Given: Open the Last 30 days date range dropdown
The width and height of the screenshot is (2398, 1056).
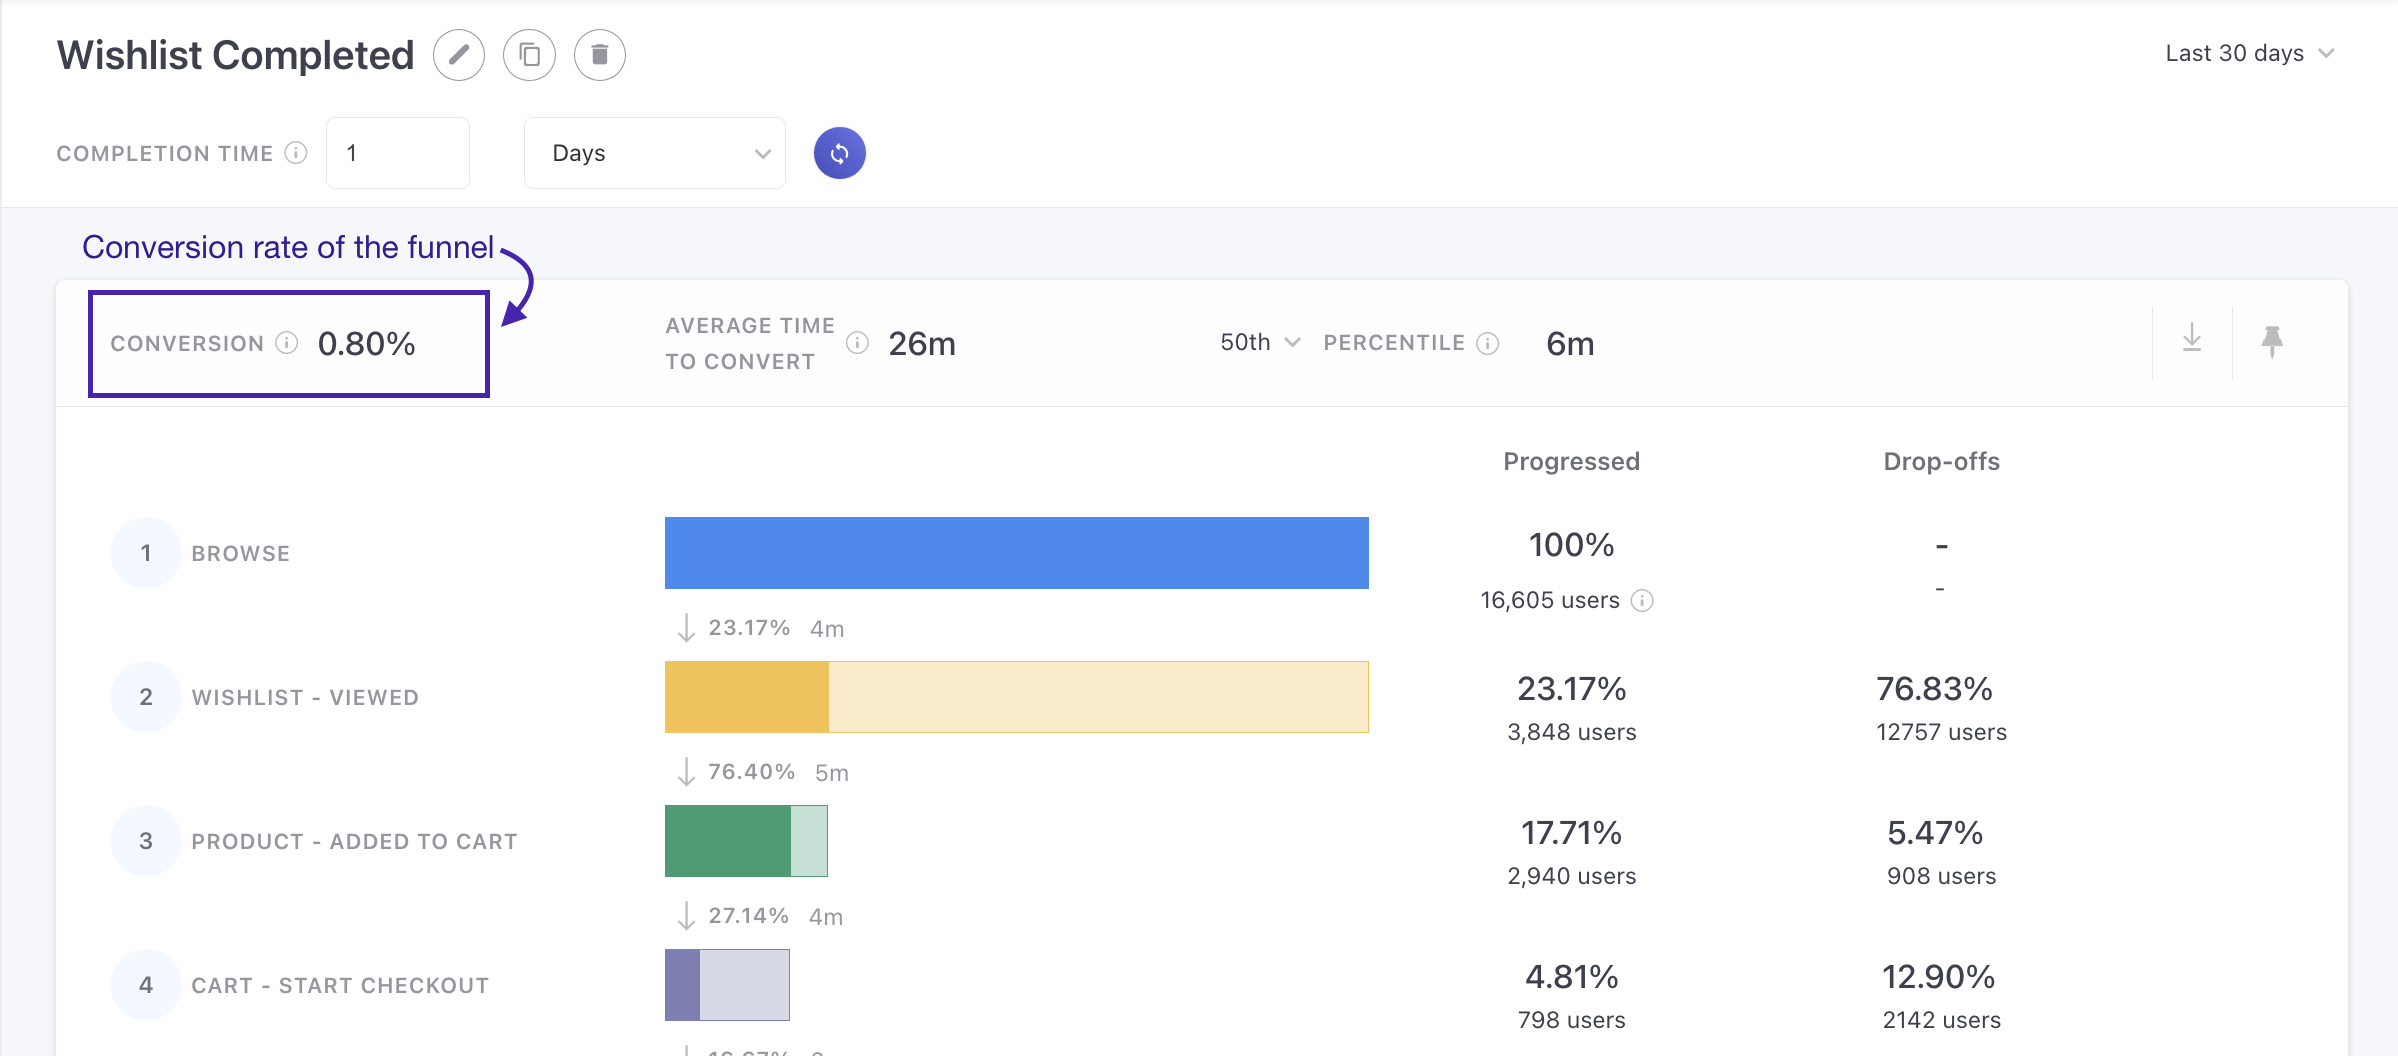Looking at the screenshot, I should pos(2250,53).
